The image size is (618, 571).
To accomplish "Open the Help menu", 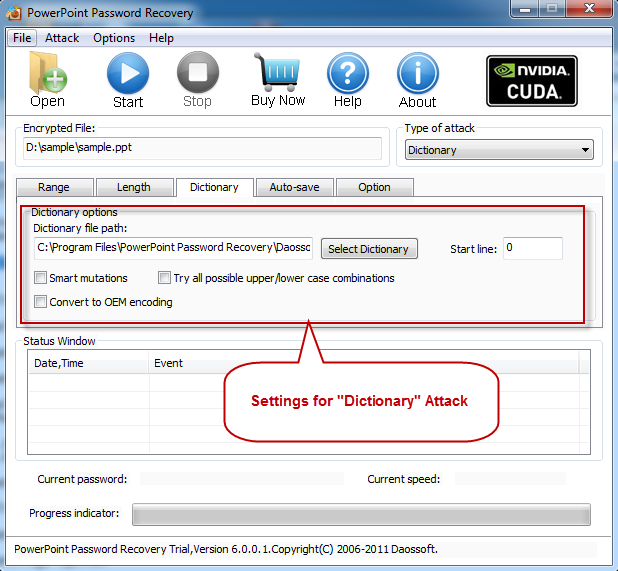I will point(161,38).
